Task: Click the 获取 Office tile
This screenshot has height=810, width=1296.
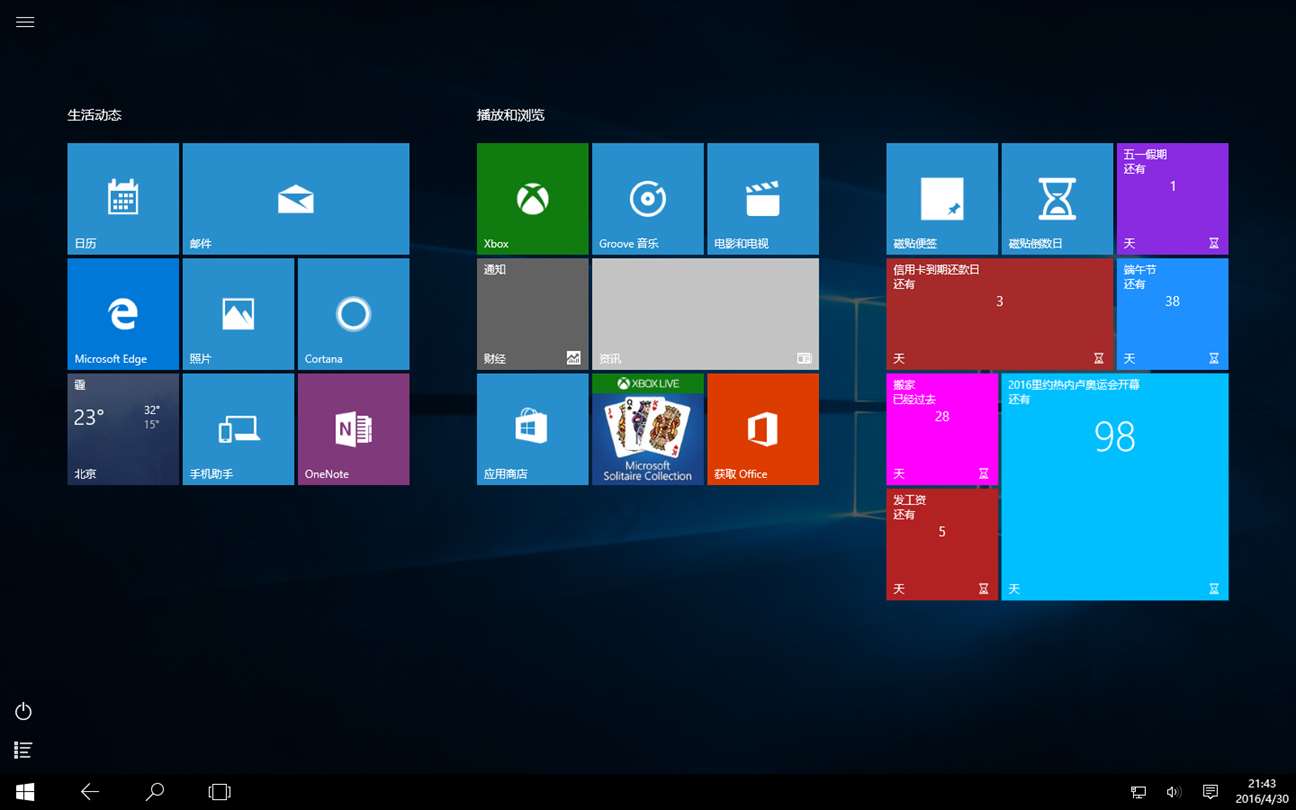Action: 763,429
